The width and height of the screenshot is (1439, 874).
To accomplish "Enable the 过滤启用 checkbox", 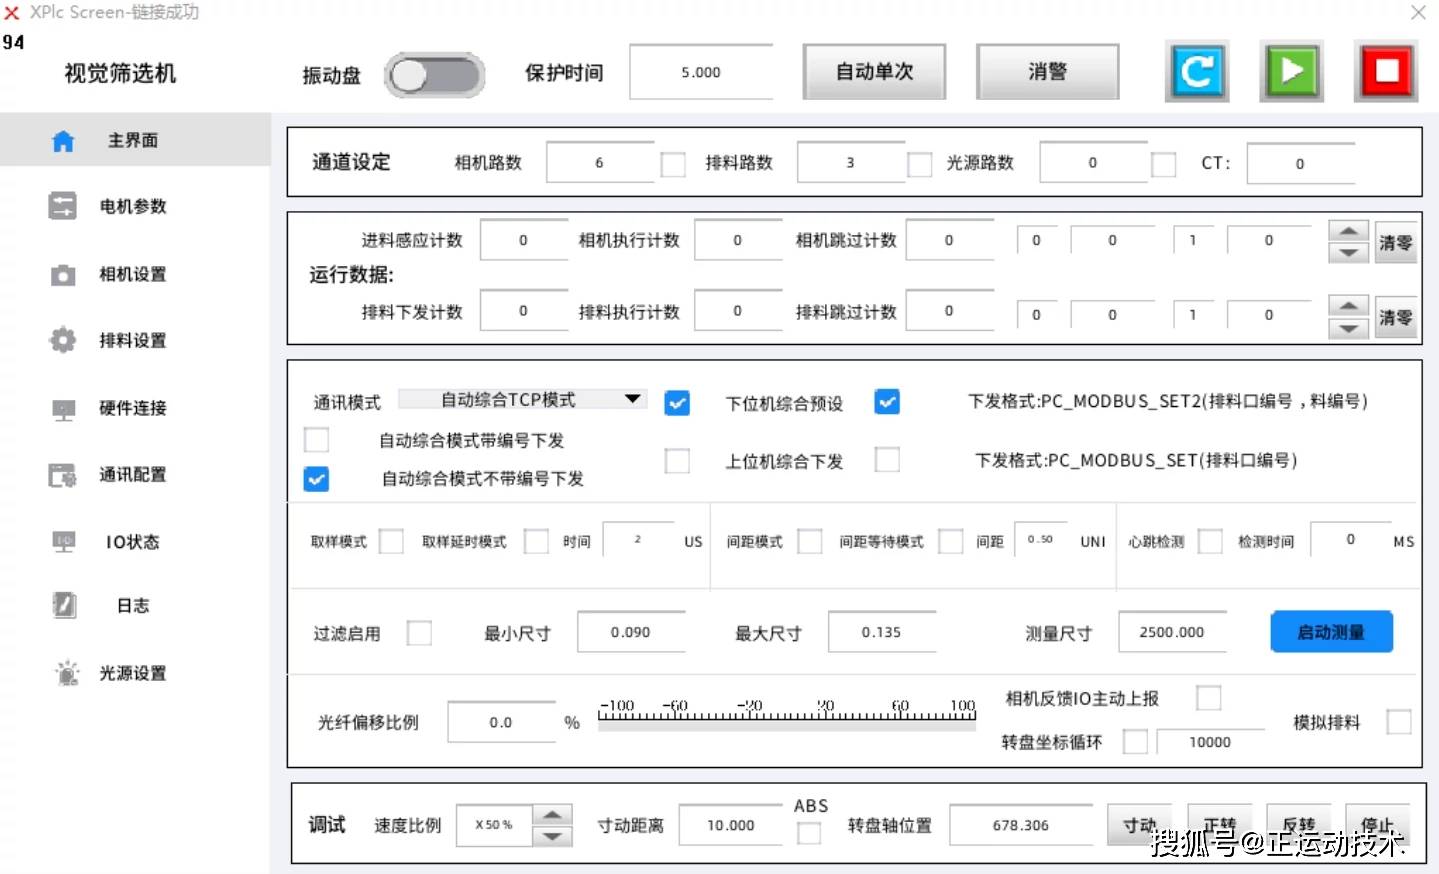I will point(420,633).
